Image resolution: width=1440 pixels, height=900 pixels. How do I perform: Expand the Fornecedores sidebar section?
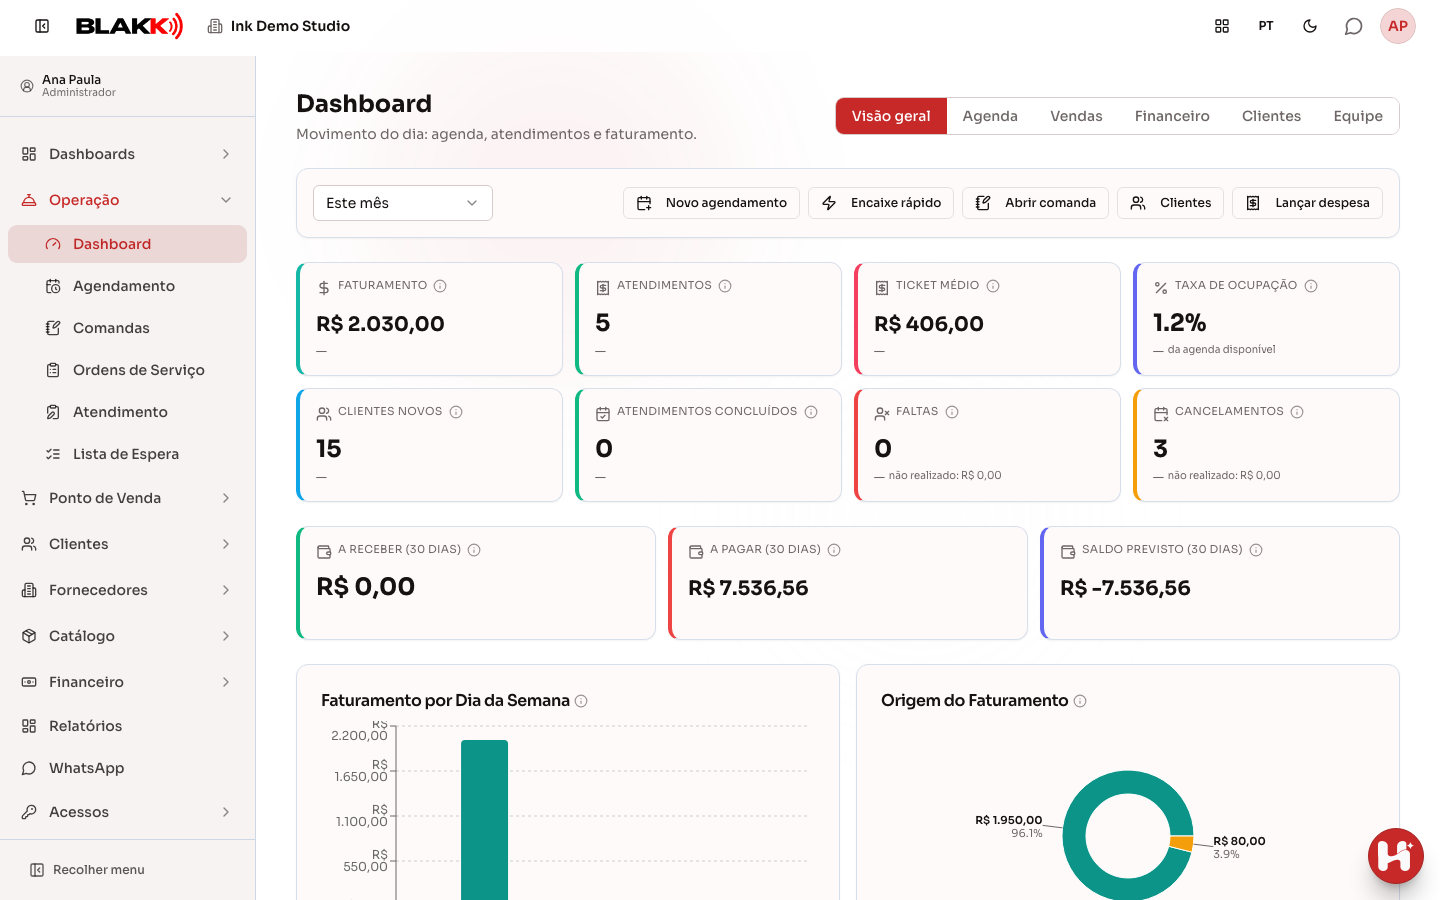[x=128, y=590]
